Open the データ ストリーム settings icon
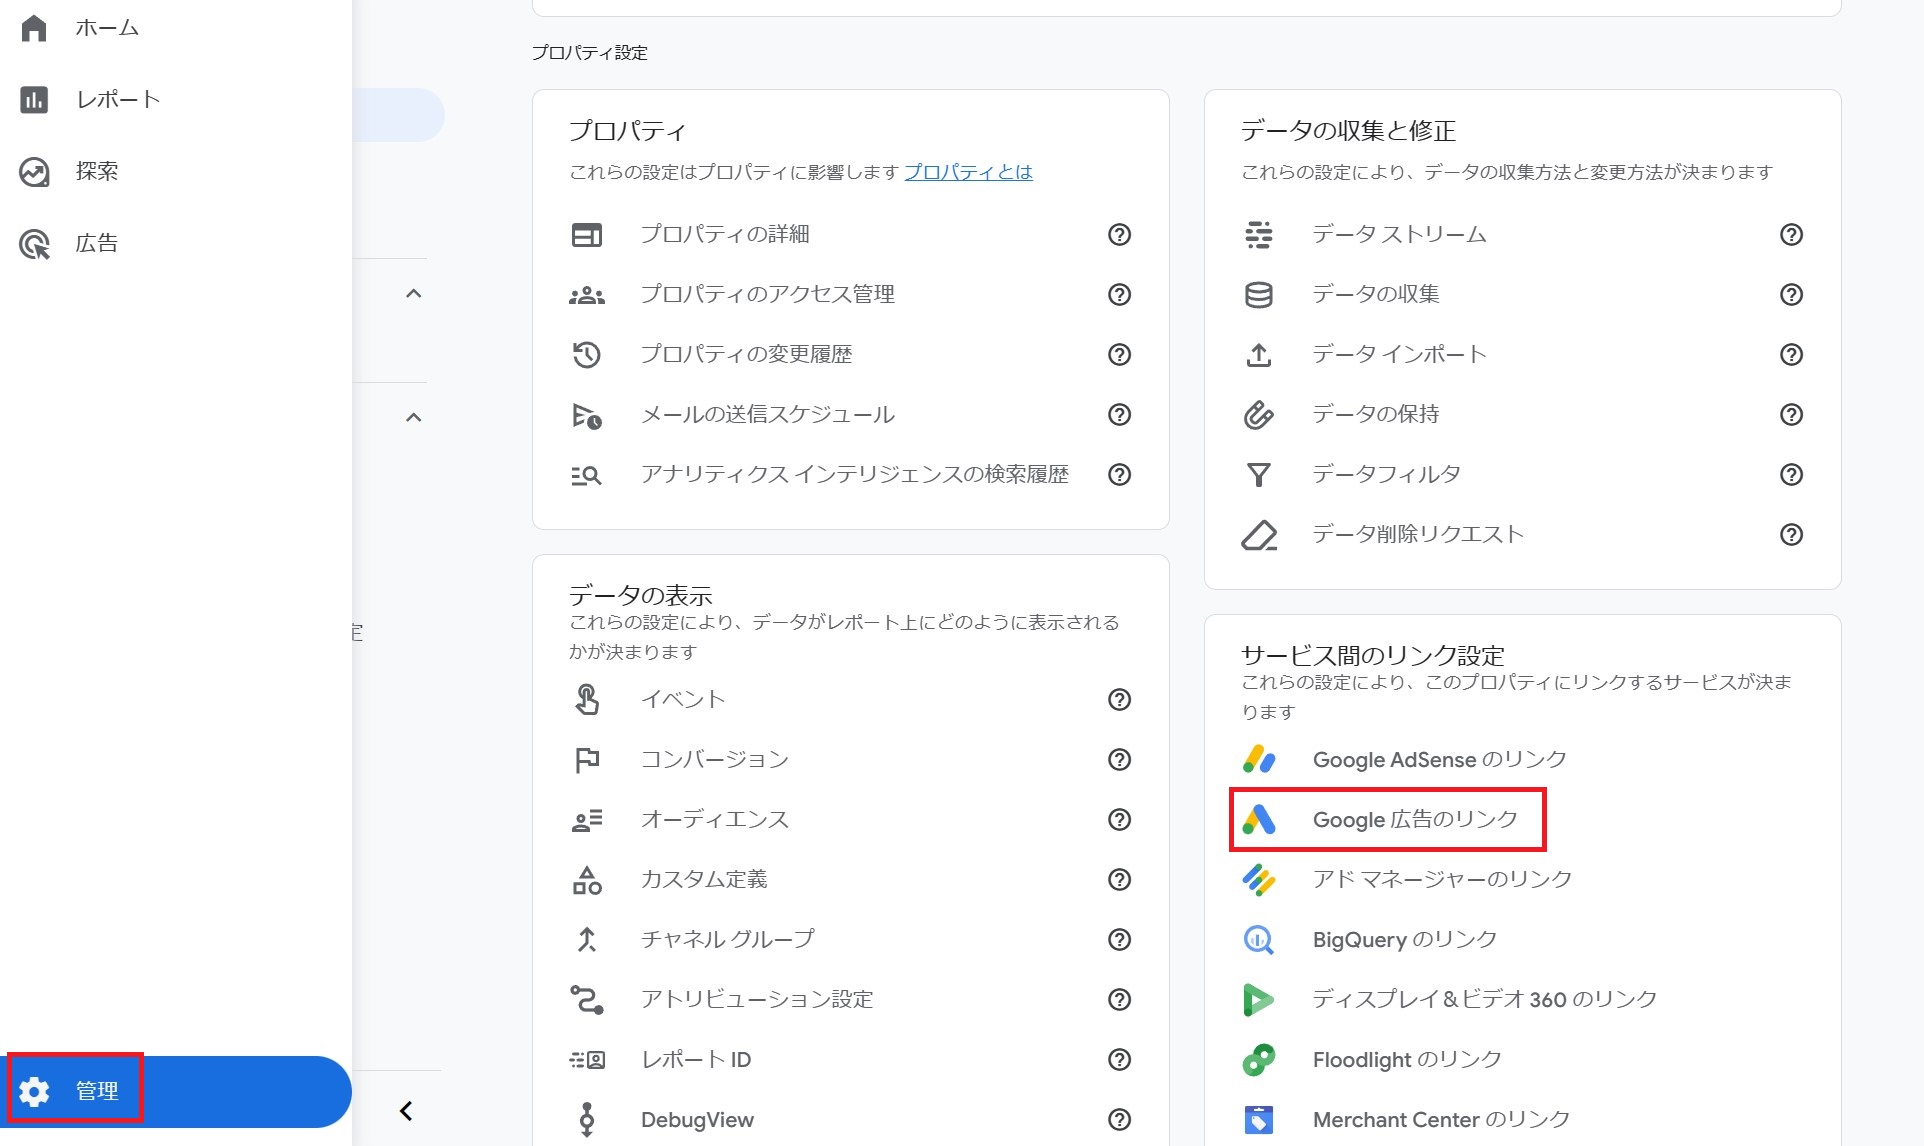Viewport: 1924px width, 1146px height. tap(1259, 235)
